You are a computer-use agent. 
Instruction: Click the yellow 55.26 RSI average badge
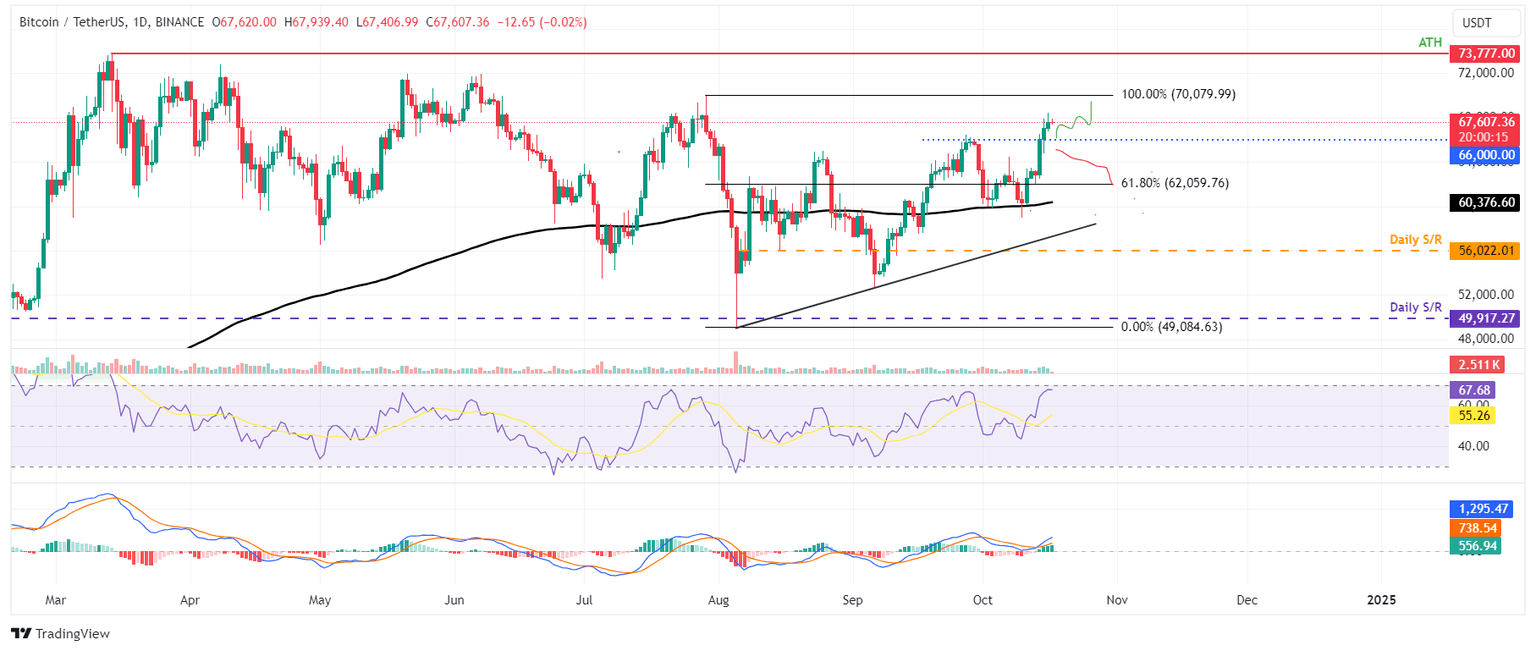coord(1473,414)
